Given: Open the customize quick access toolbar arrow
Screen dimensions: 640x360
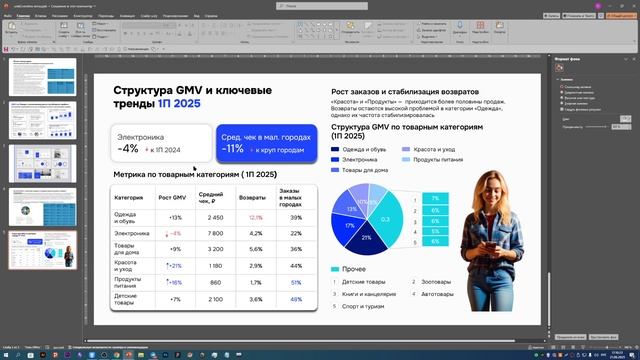Looking at the screenshot, I should click(163, 49).
